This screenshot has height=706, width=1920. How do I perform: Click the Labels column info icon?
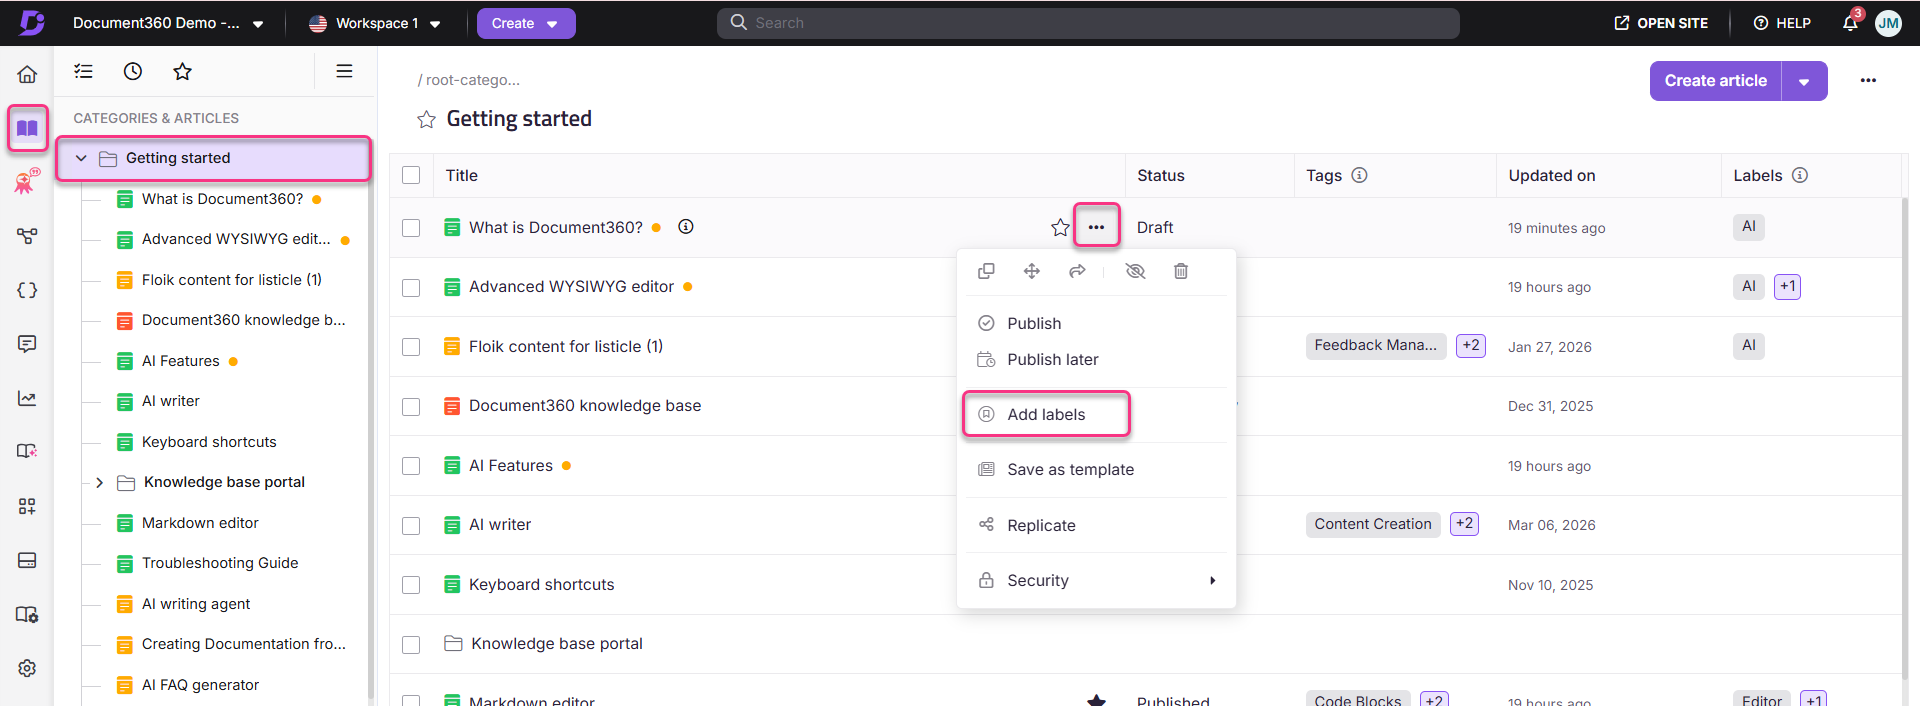1800,175
